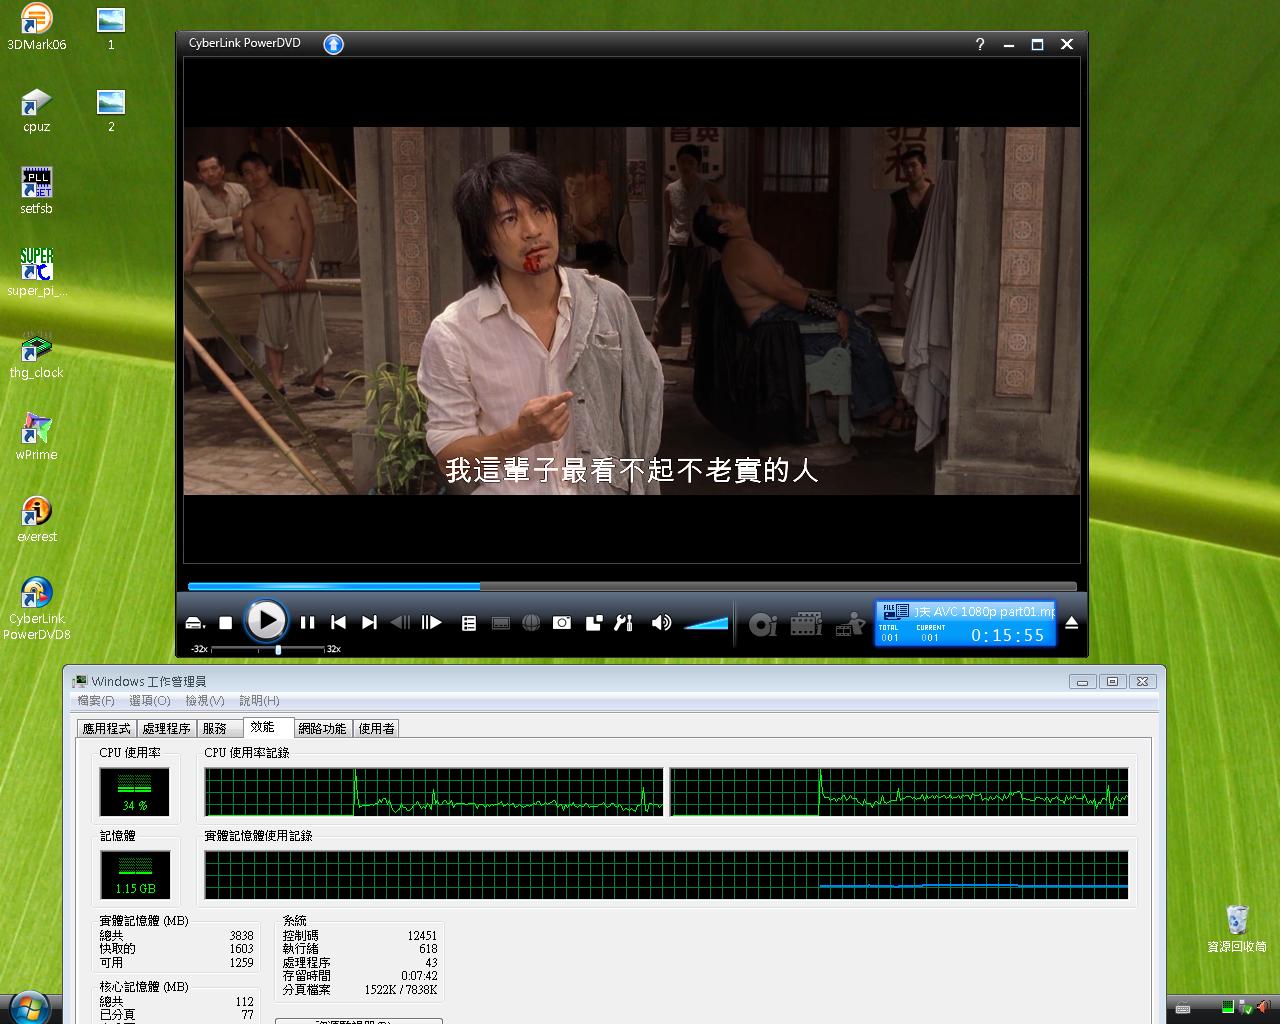Screen dimensions: 1280x1024
Task: Open the 檢視(V) menu in Task Manager
Action: pos(204,701)
